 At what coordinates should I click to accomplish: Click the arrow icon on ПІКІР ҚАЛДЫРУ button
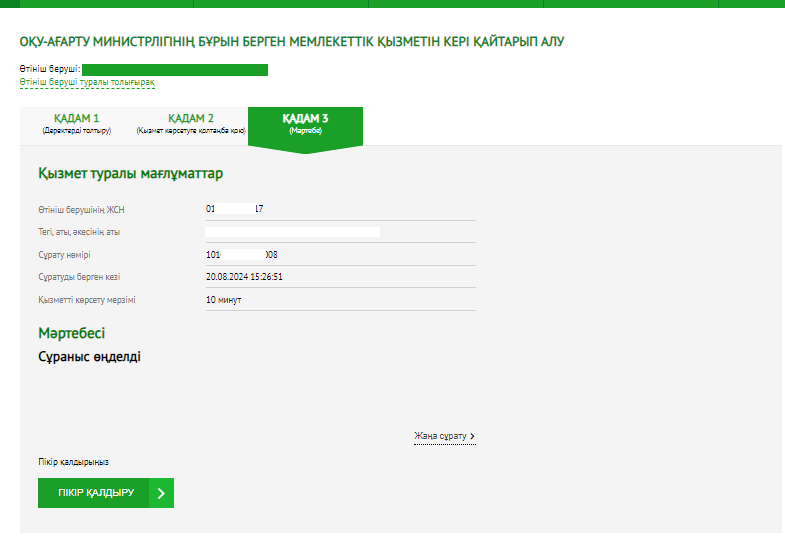[x=161, y=493]
